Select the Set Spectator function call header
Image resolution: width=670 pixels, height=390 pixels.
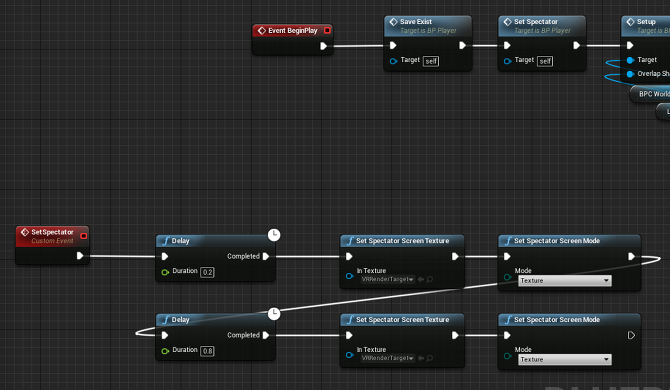pyautogui.click(x=542, y=26)
